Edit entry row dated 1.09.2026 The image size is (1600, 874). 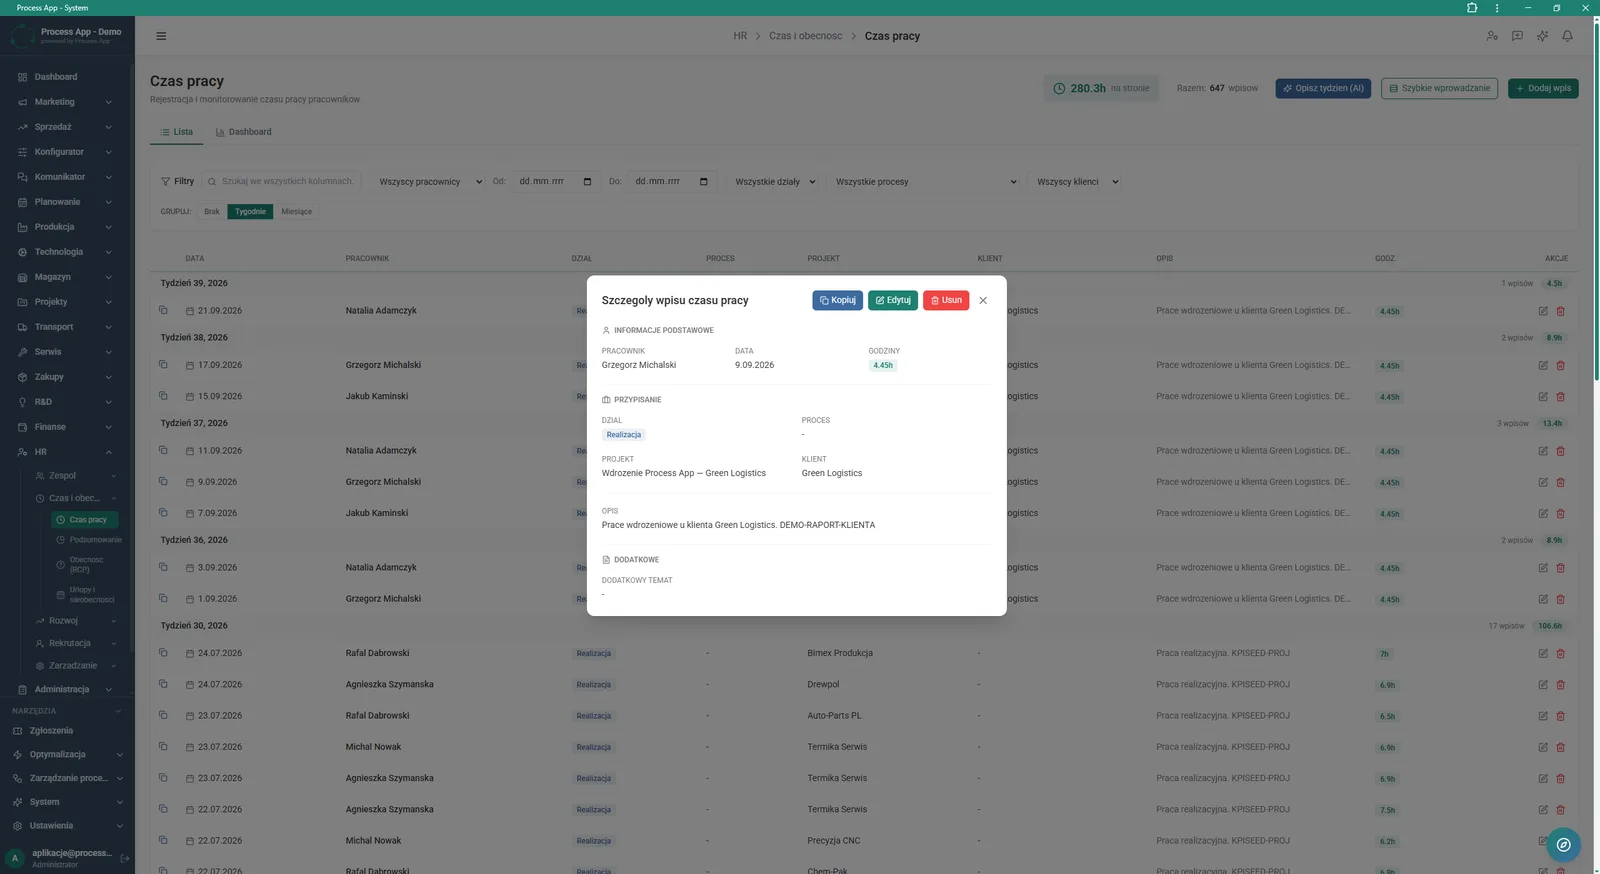[x=1543, y=599]
